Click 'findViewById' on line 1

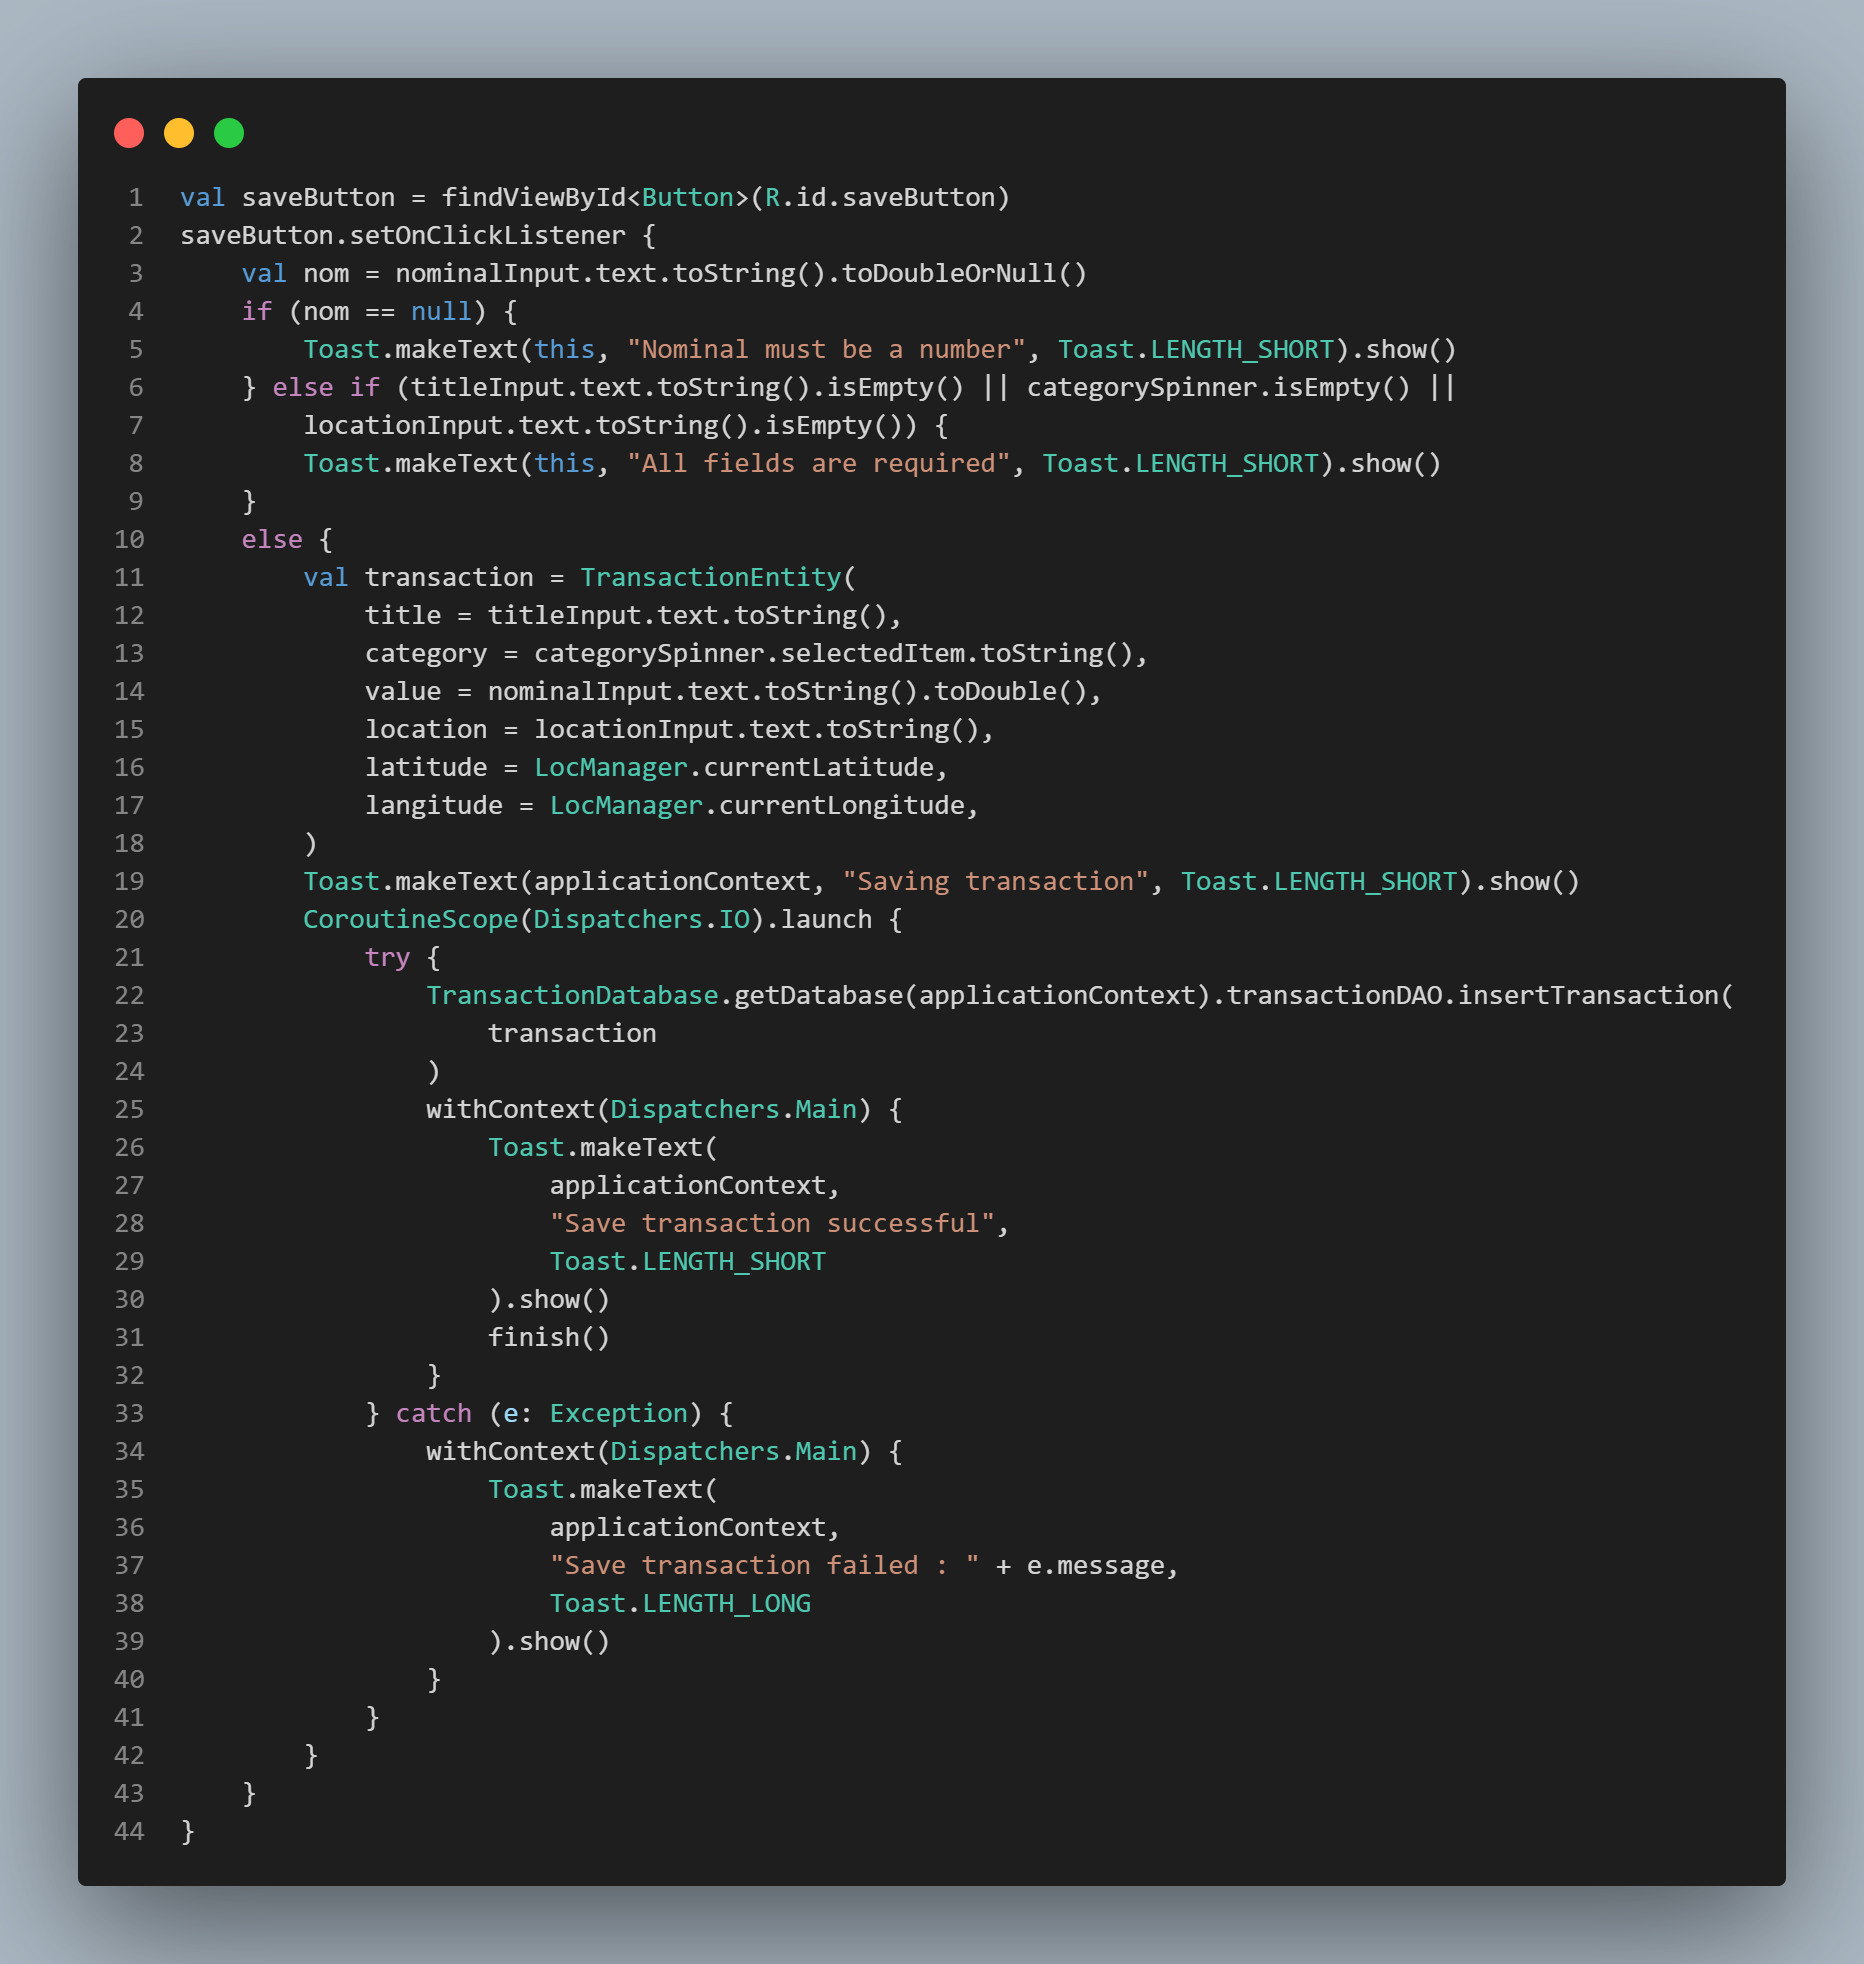[x=534, y=198]
